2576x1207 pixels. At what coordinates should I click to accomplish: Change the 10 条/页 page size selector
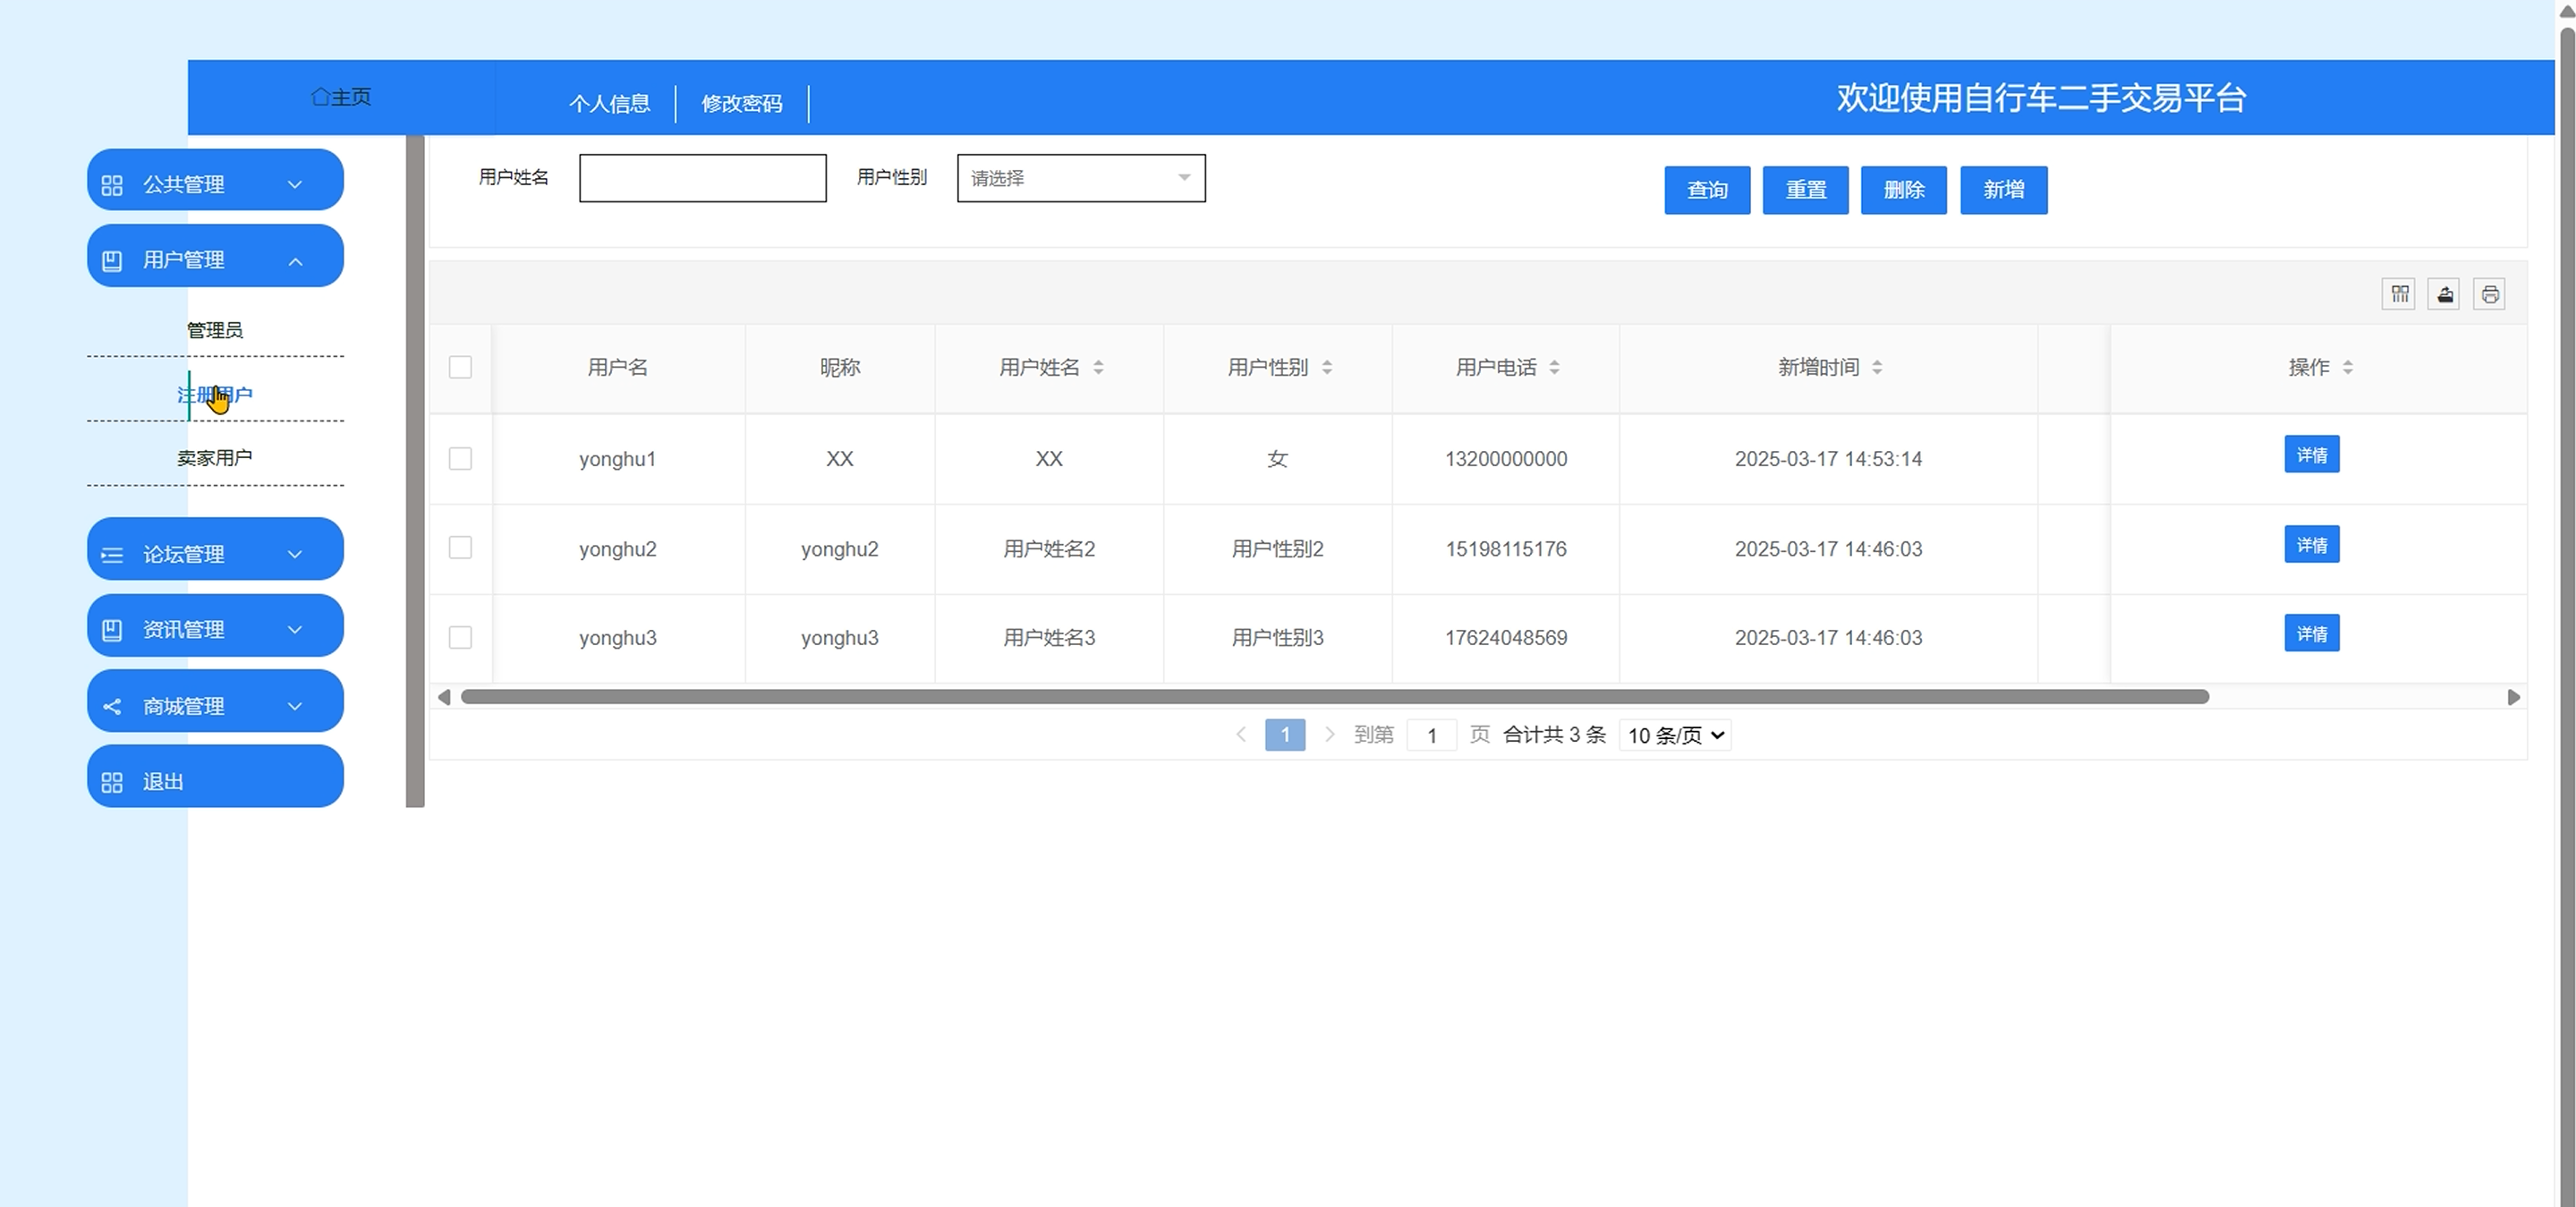pos(1675,735)
